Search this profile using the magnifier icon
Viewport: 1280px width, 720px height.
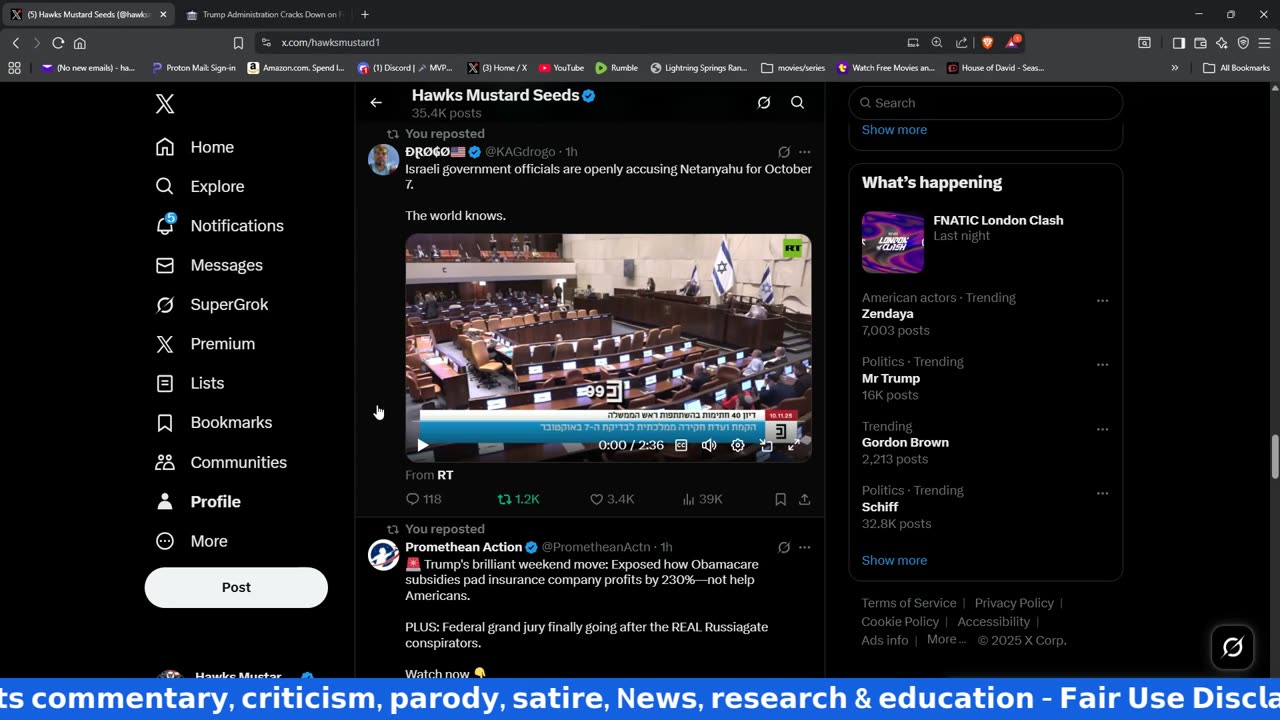[x=797, y=102]
